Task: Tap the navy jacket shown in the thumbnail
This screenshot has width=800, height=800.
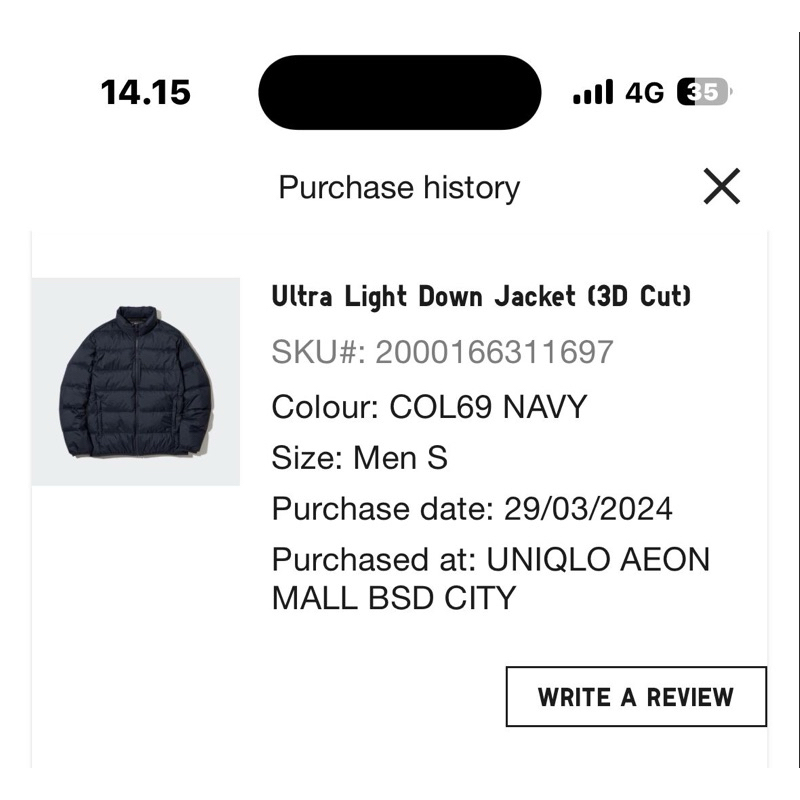Action: pos(137,380)
